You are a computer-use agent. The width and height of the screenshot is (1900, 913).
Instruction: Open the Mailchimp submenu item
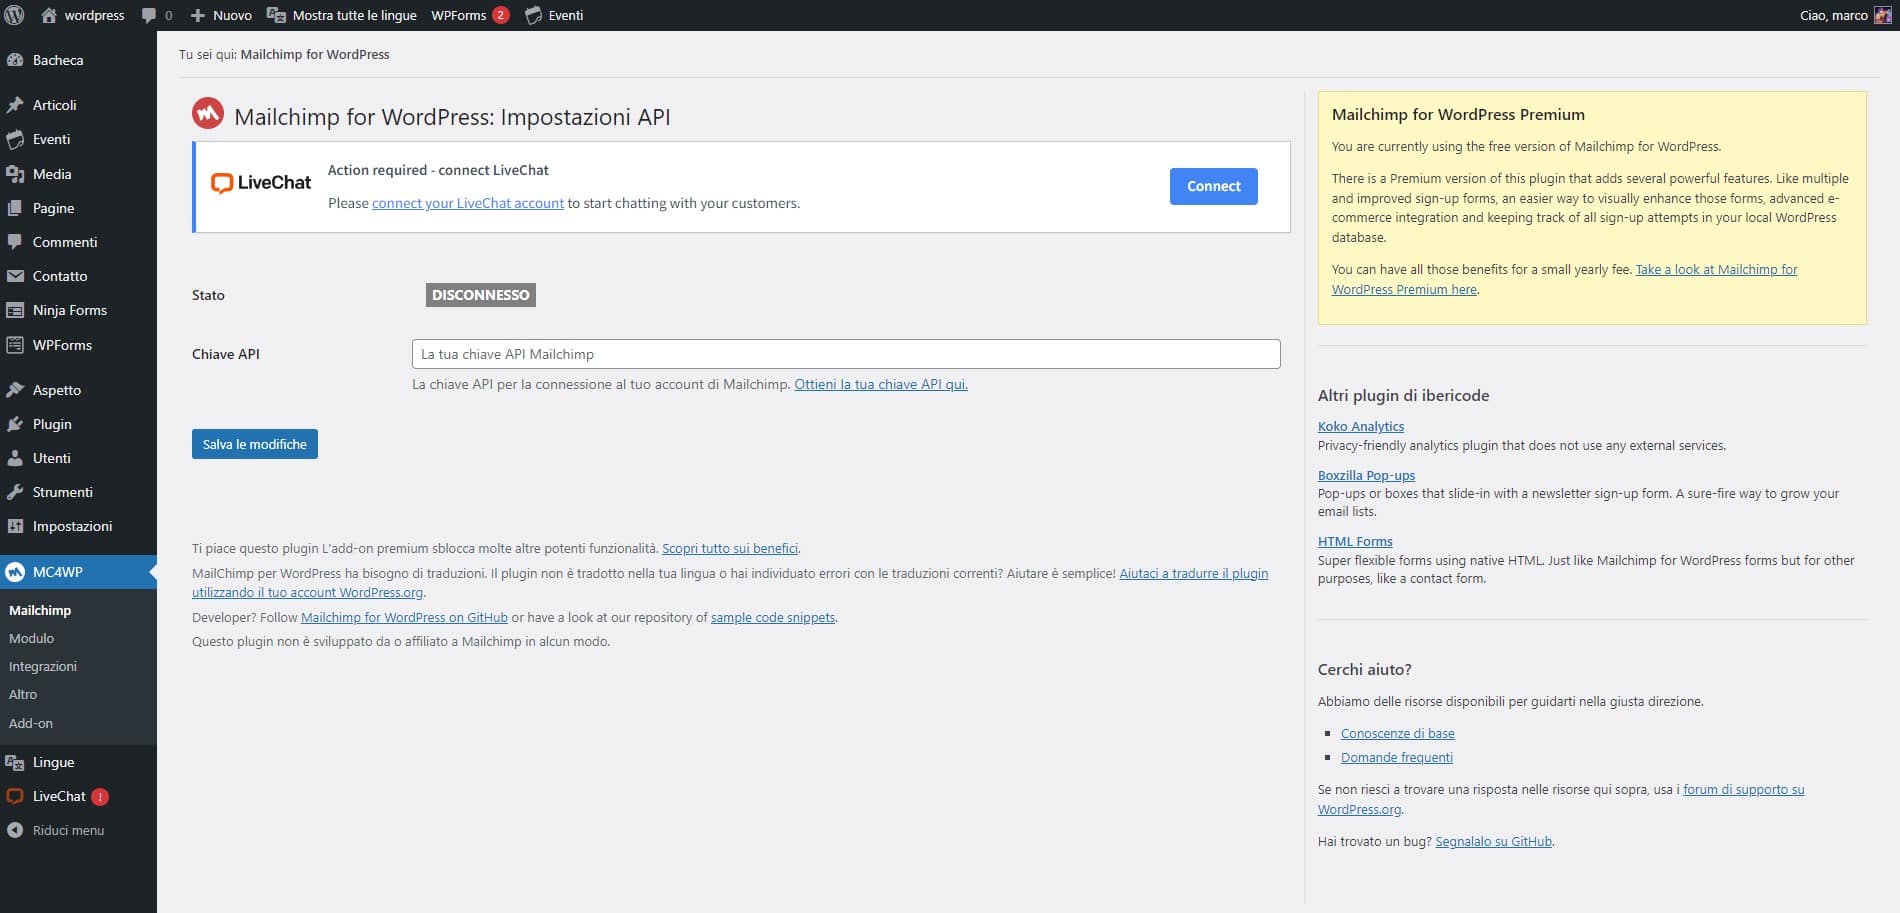pyautogui.click(x=40, y=610)
